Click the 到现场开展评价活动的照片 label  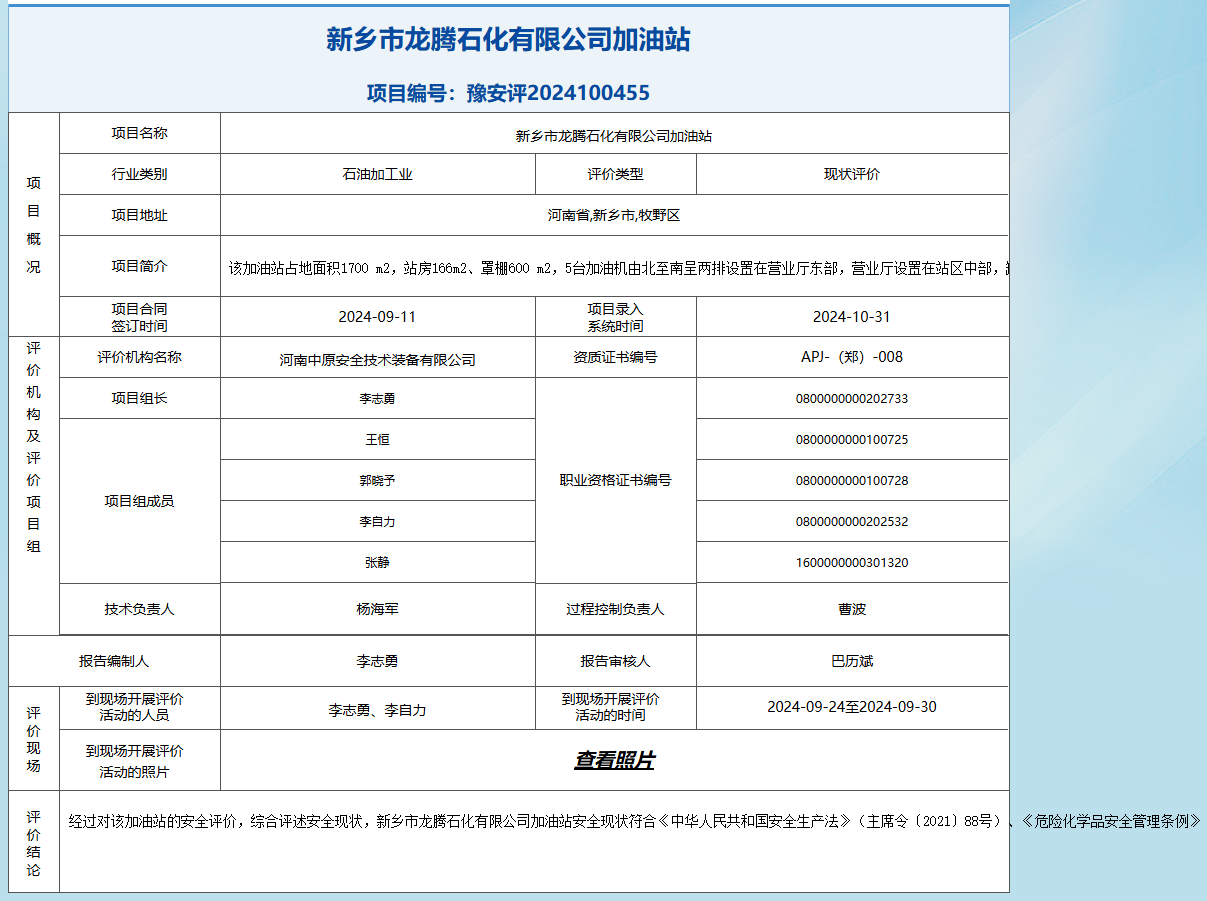[134, 761]
